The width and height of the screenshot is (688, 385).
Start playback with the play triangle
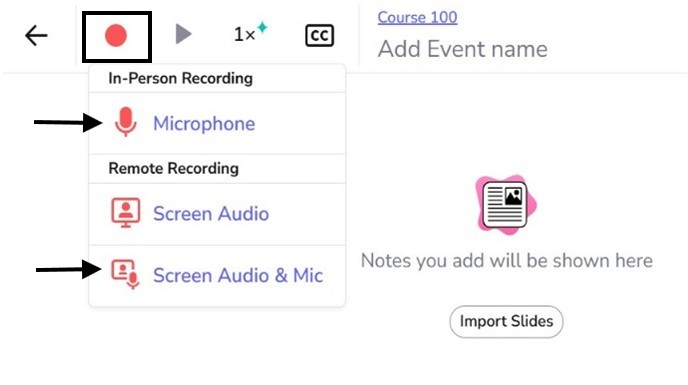coord(183,34)
